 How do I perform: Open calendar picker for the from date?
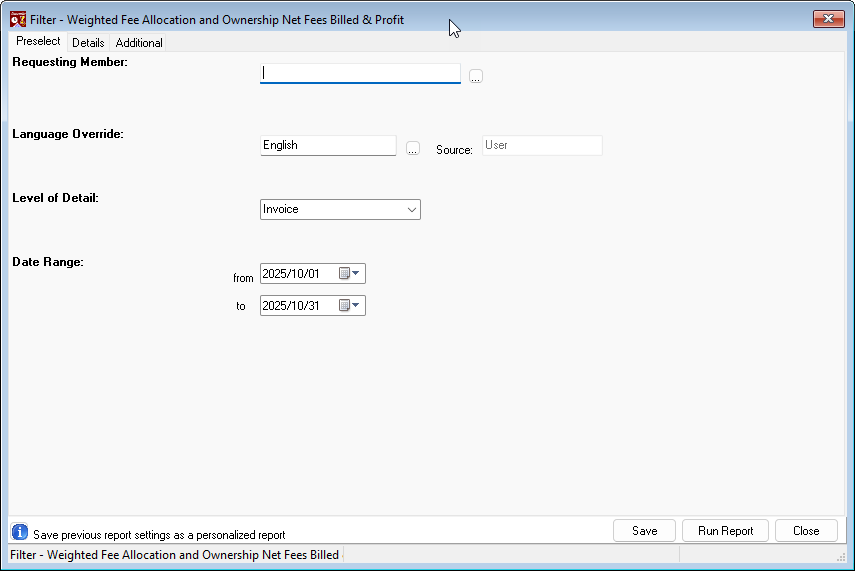coord(350,273)
